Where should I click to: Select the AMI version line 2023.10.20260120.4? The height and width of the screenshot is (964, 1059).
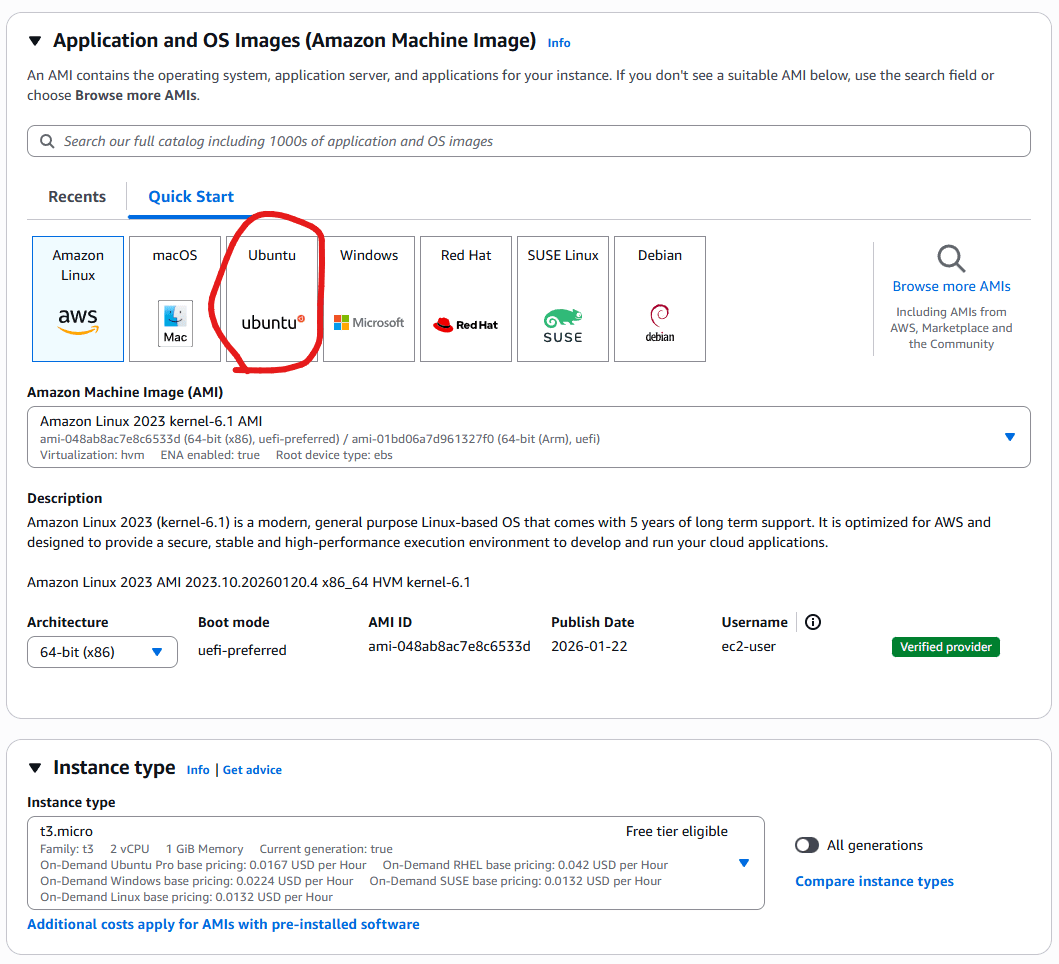pos(249,582)
